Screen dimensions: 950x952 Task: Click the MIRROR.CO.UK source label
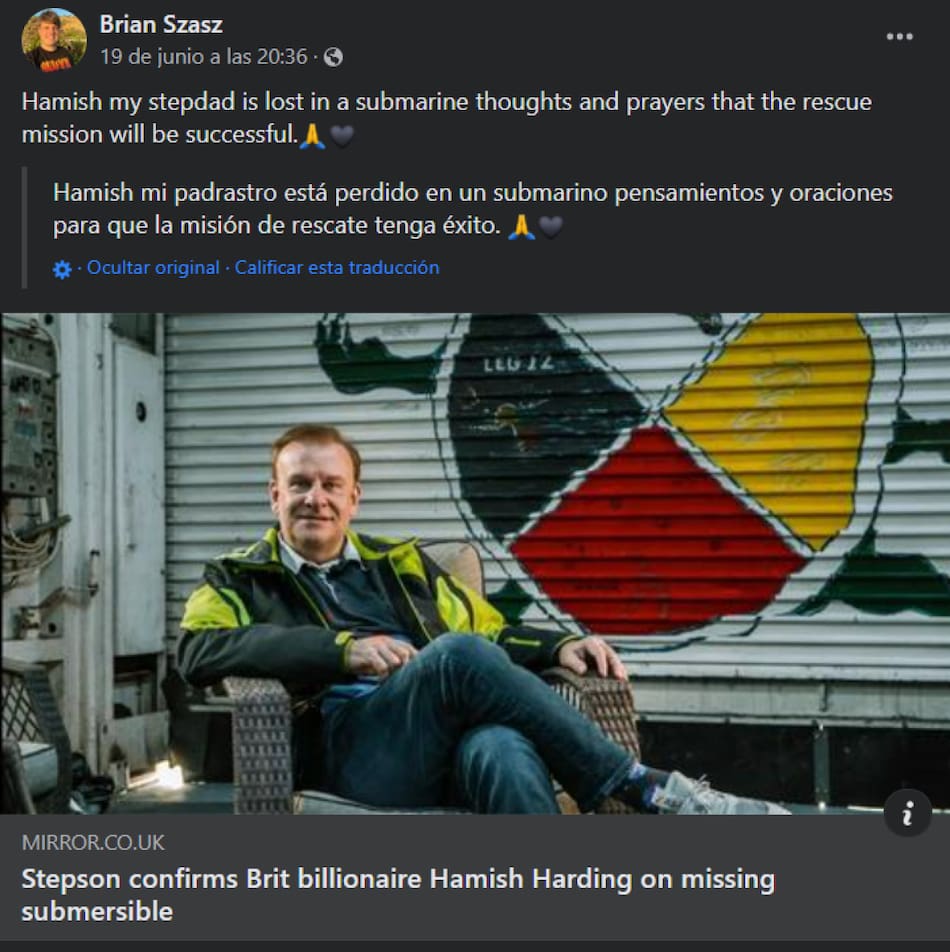click(93, 842)
